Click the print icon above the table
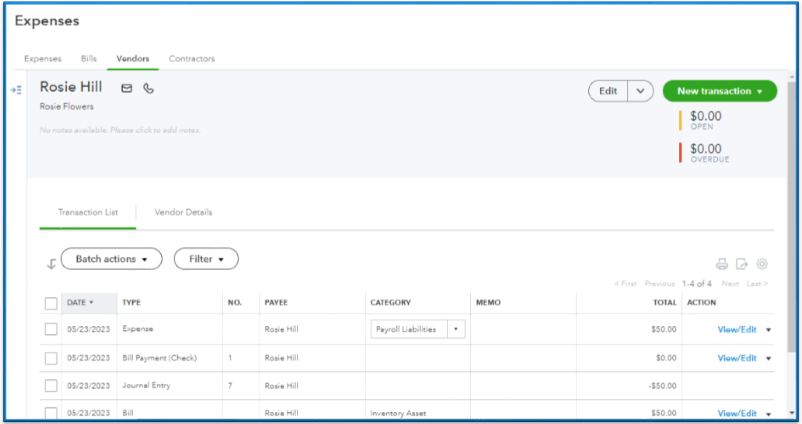This screenshot has width=802, height=424. [x=722, y=264]
